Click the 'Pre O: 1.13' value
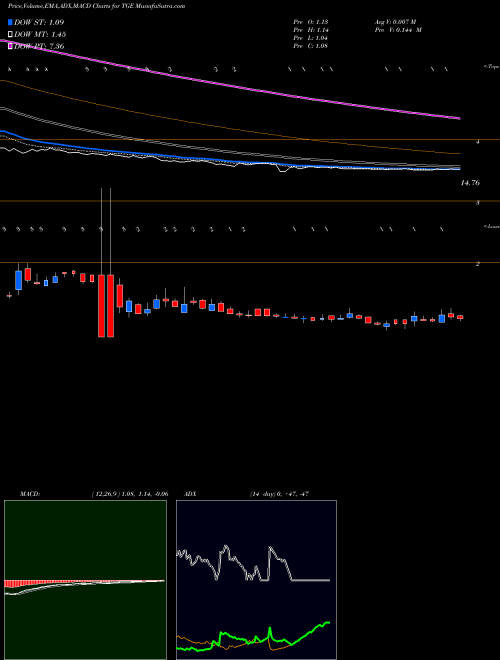Image resolution: width=500 pixels, height=660 pixels. (x=312, y=22)
